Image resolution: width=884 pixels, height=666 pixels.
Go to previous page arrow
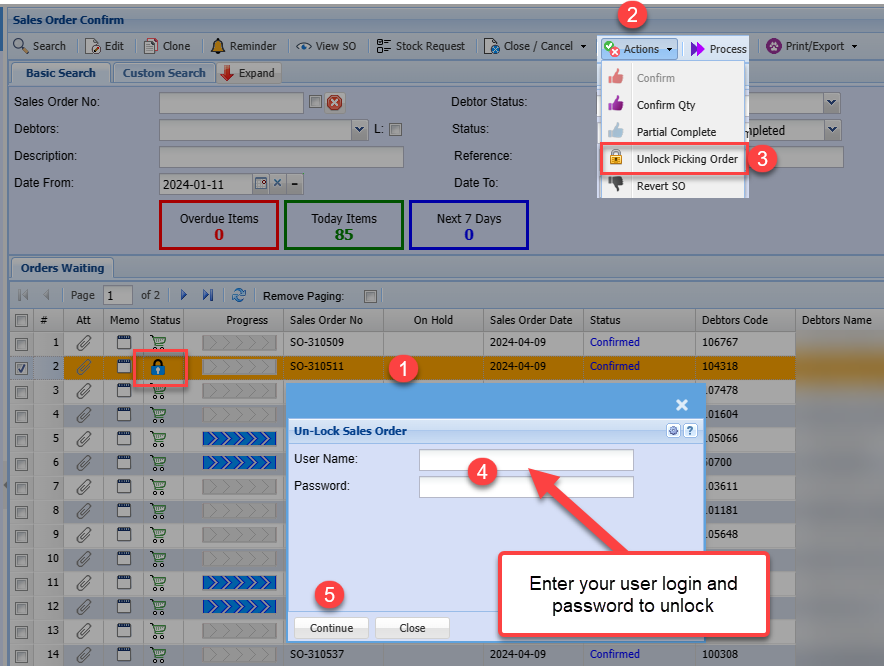pyautogui.click(x=46, y=295)
